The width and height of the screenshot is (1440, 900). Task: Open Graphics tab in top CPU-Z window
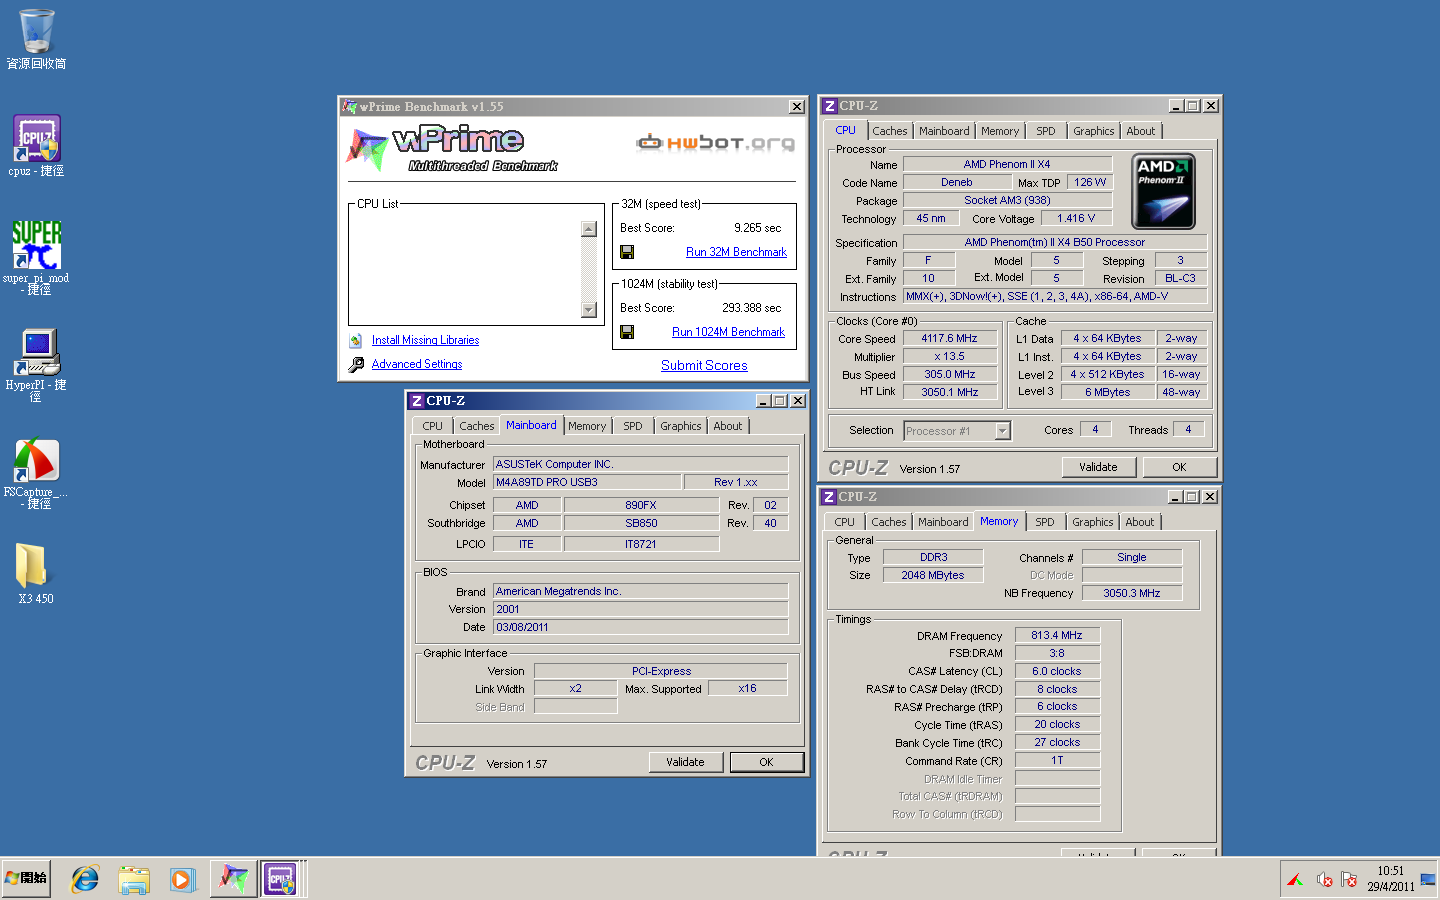(1094, 131)
